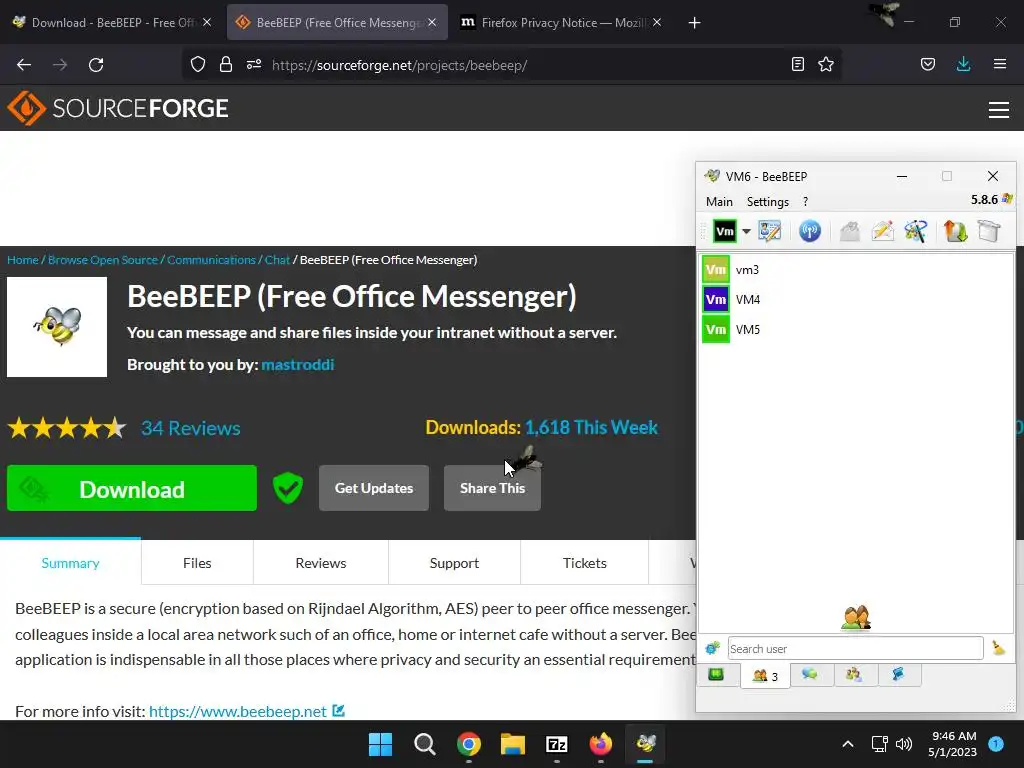Toggle reader view in Firefox

tap(797, 65)
